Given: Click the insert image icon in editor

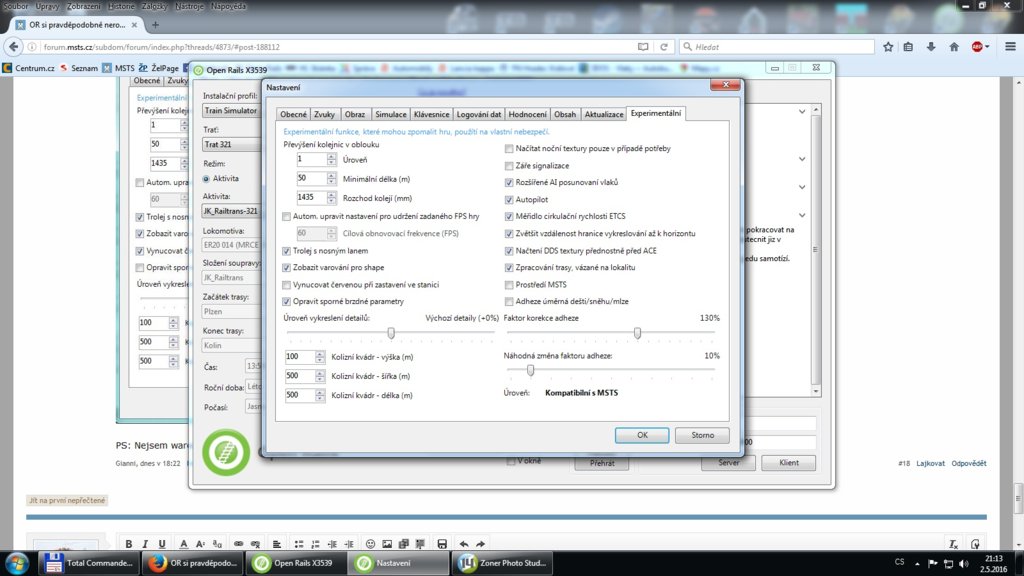Looking at the screenshot, I should click(x=387, y=543).
